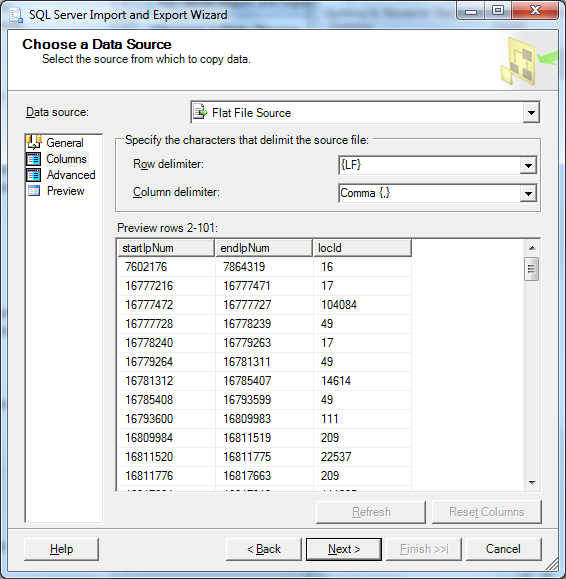Open Help for the wizard
566x579 pixels.
click(61, 549)
